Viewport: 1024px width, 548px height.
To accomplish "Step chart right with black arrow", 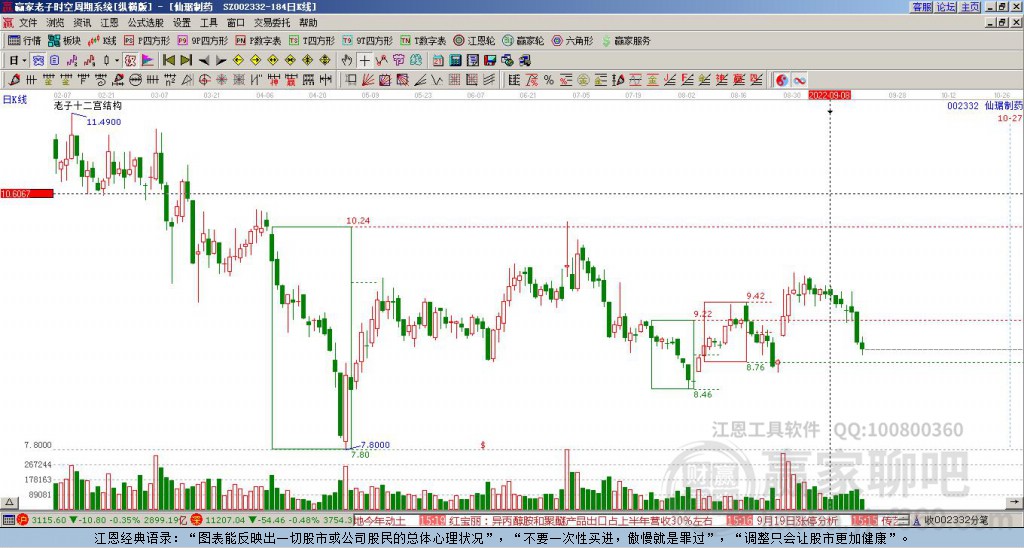I will (x=221, y=61).
